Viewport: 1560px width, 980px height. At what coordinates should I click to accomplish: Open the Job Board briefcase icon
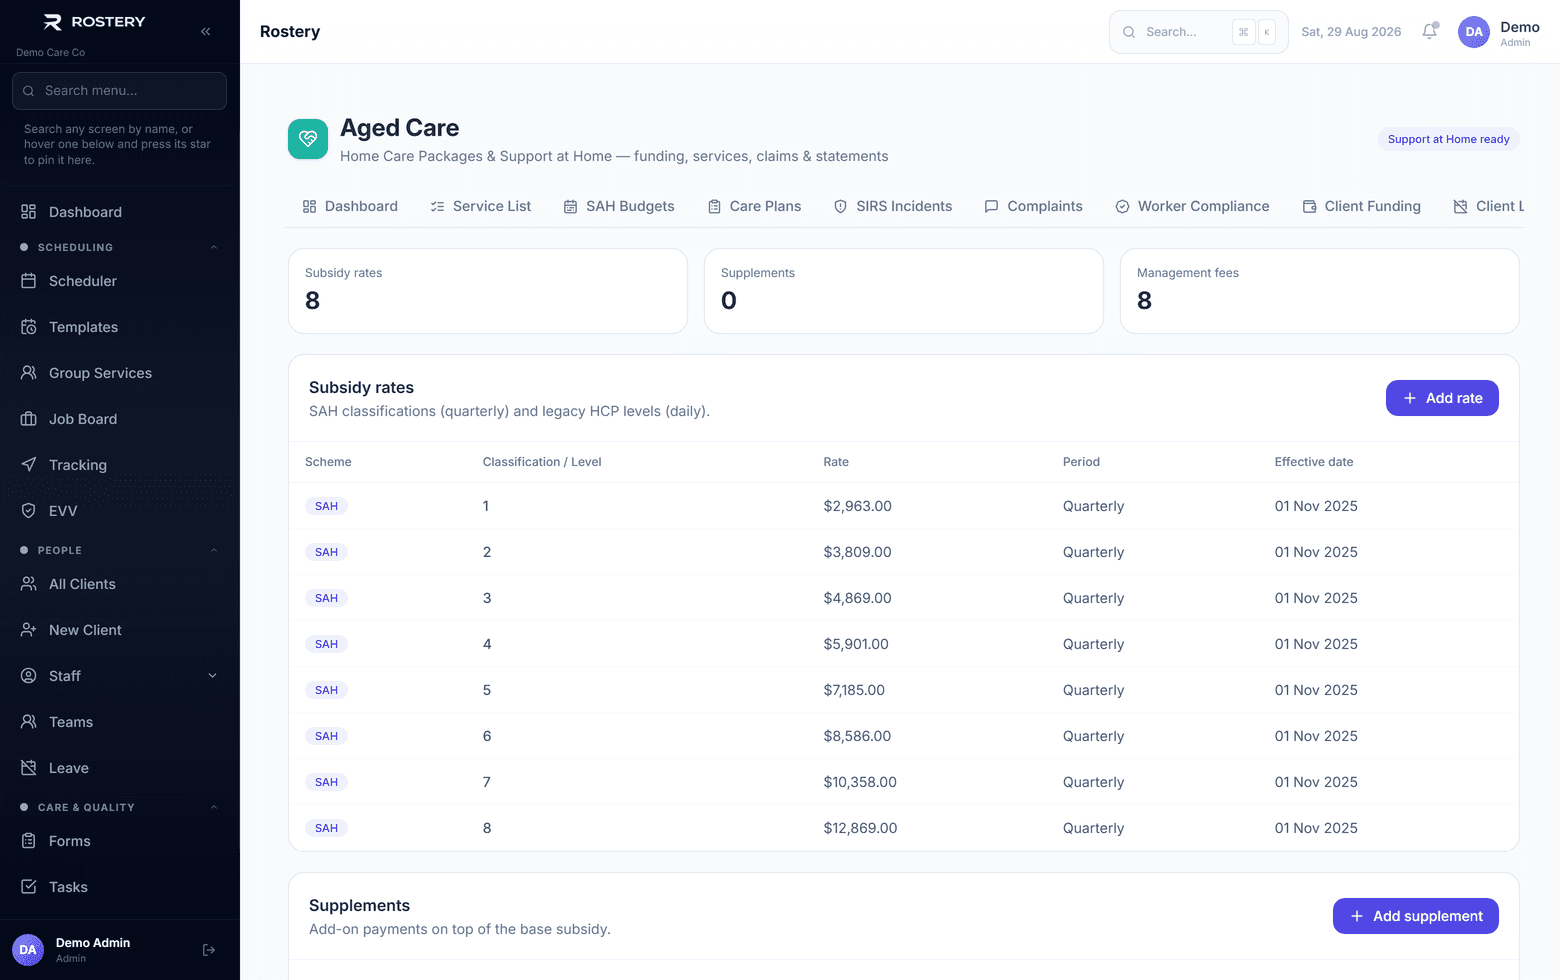tap(29, 419)
